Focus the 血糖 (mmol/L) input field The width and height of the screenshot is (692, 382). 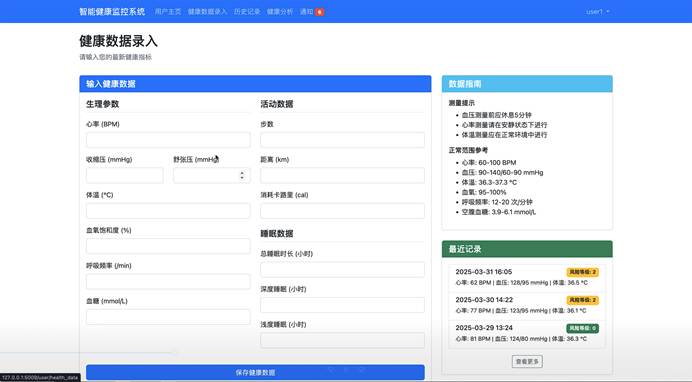point(168,317)
